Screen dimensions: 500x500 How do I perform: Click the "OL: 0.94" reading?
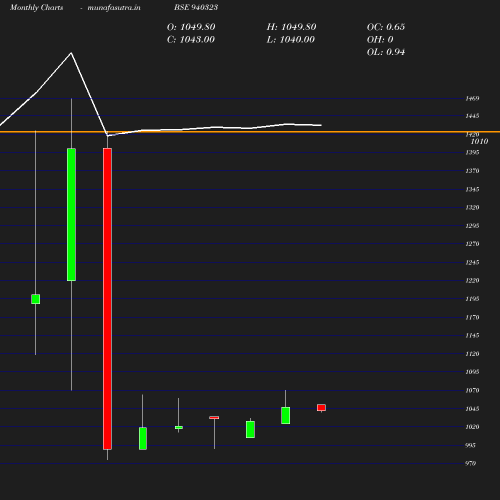386,52
